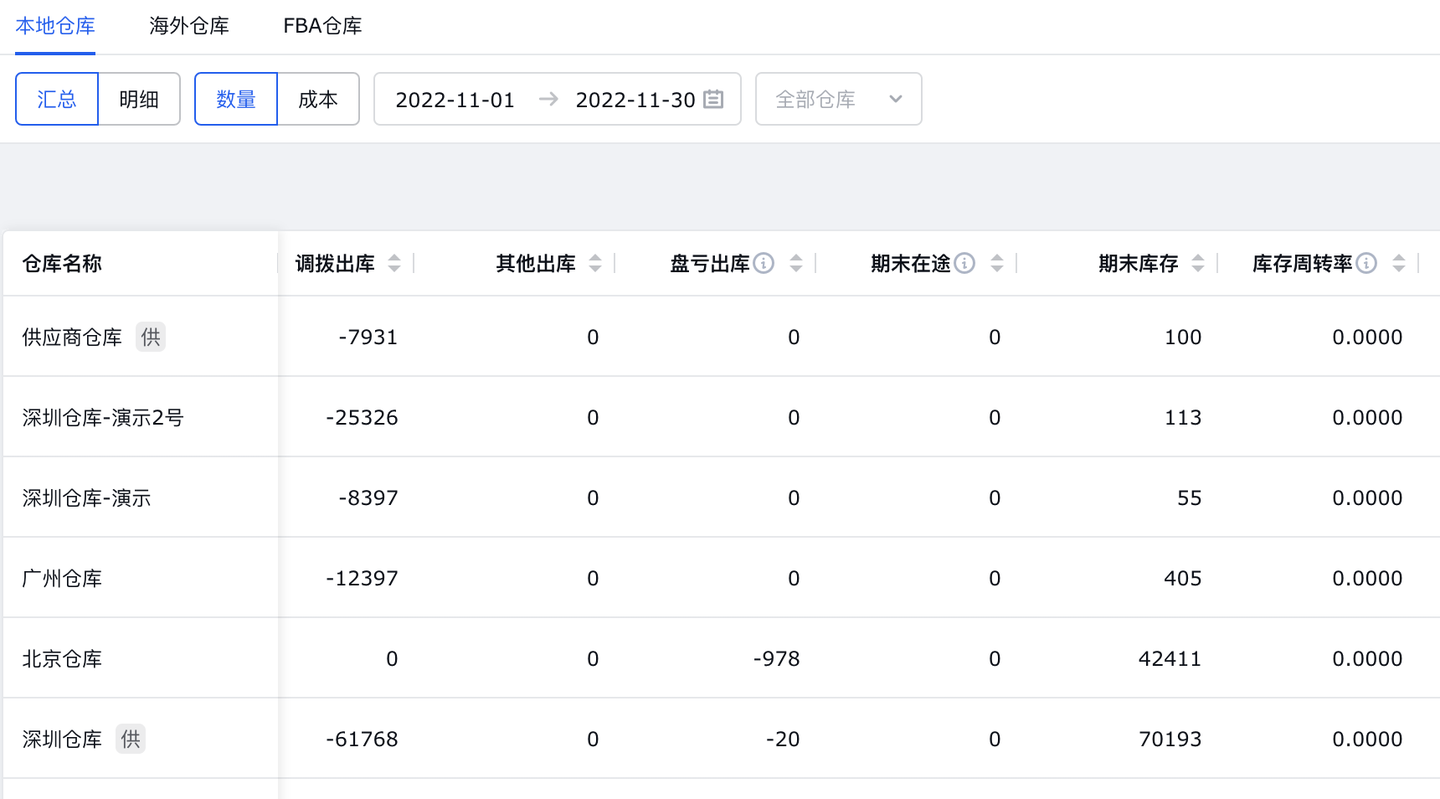
Task: Sort the 期末库存 column
Action: [x=1198, y=263]
